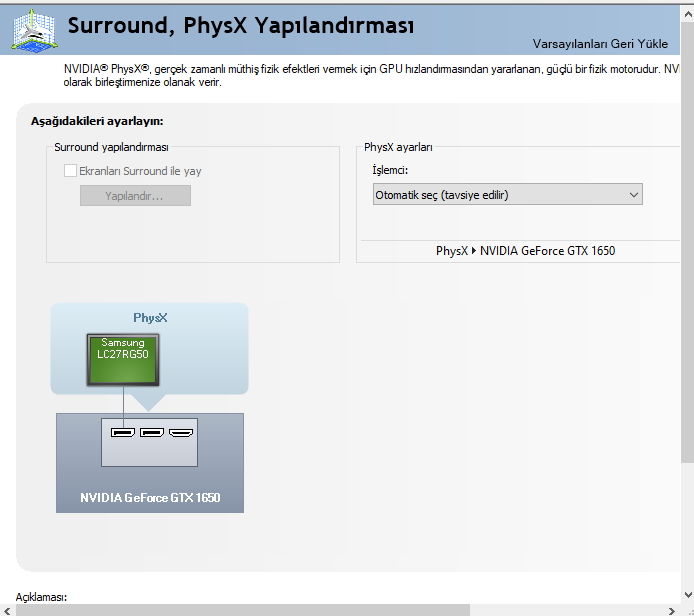Click Varsayılanları Geri Yükle link
This screenshot has height=616, width=694.
tap(600, 44)
